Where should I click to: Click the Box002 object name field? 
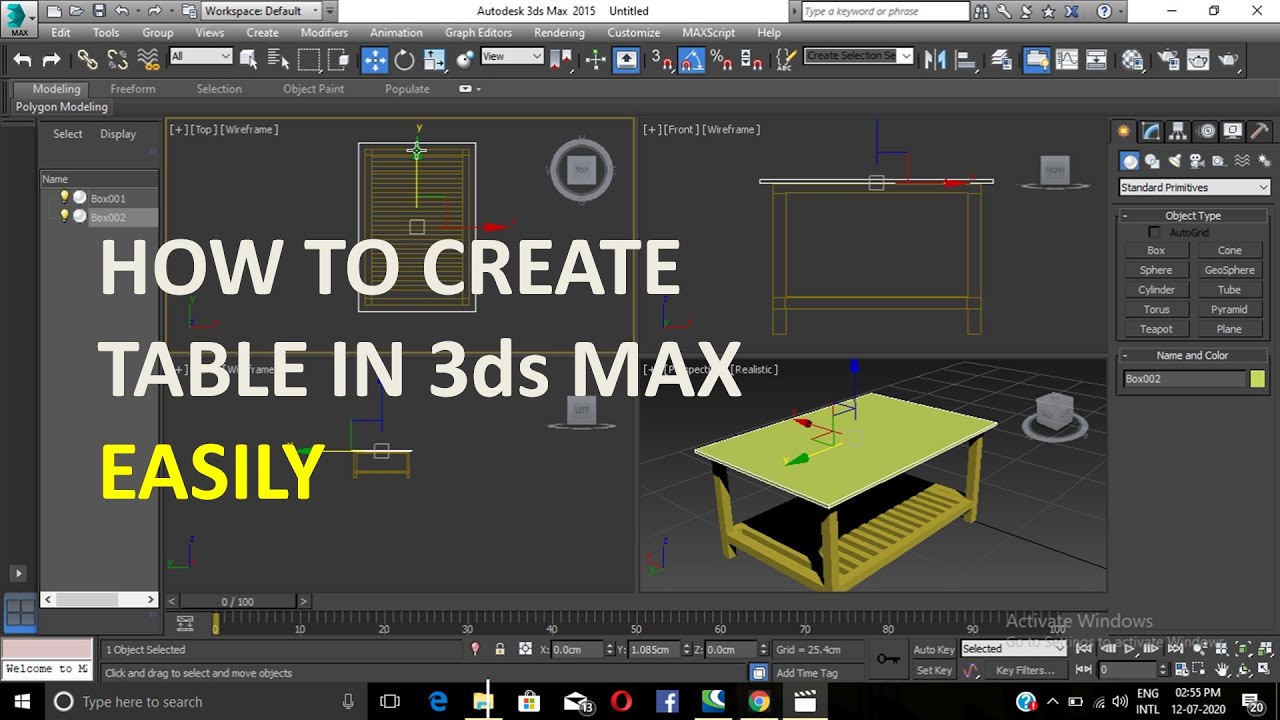[x=1184, y=379]
